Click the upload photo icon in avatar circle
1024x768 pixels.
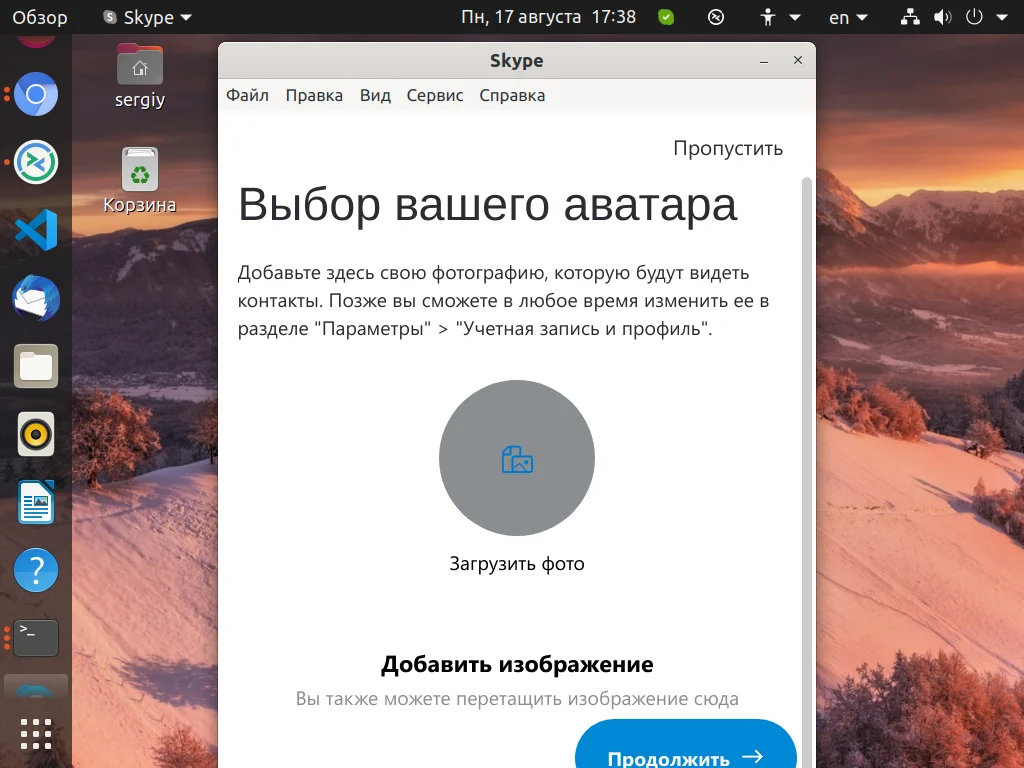click(517, 459)
